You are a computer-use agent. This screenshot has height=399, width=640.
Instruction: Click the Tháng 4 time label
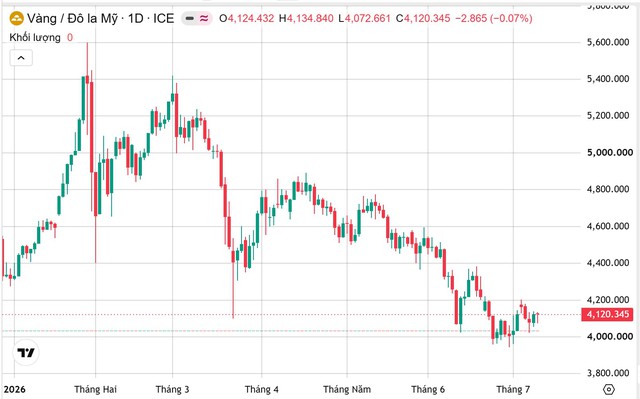262,389
